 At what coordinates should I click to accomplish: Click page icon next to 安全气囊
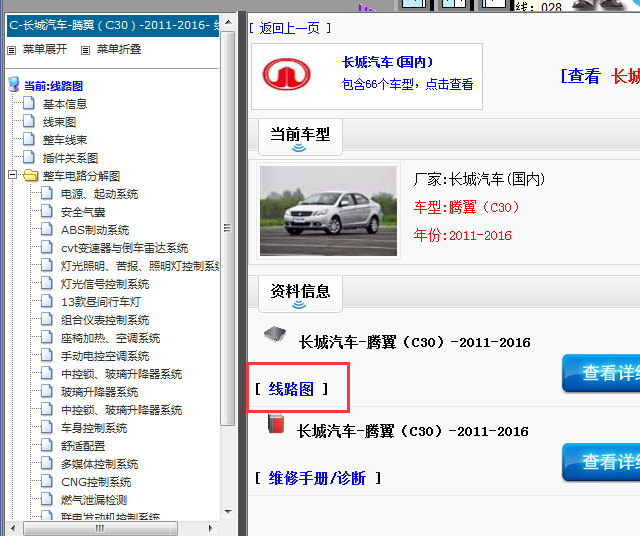pyautogui.click(x=47, y=211)
